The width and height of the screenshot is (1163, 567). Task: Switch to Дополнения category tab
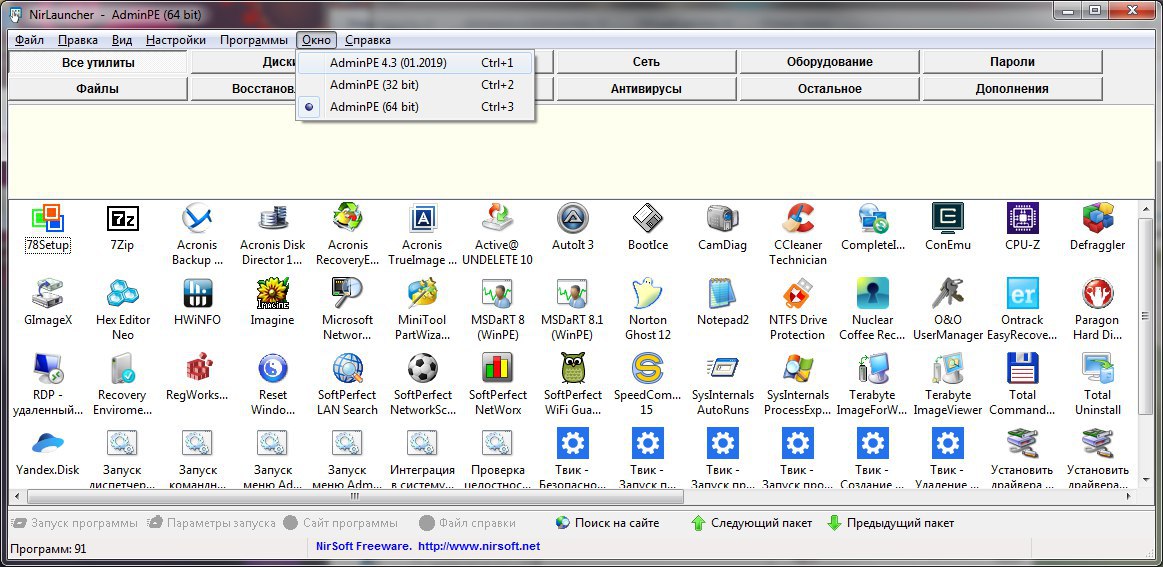pyautogui.click(x=1012, y=89)
